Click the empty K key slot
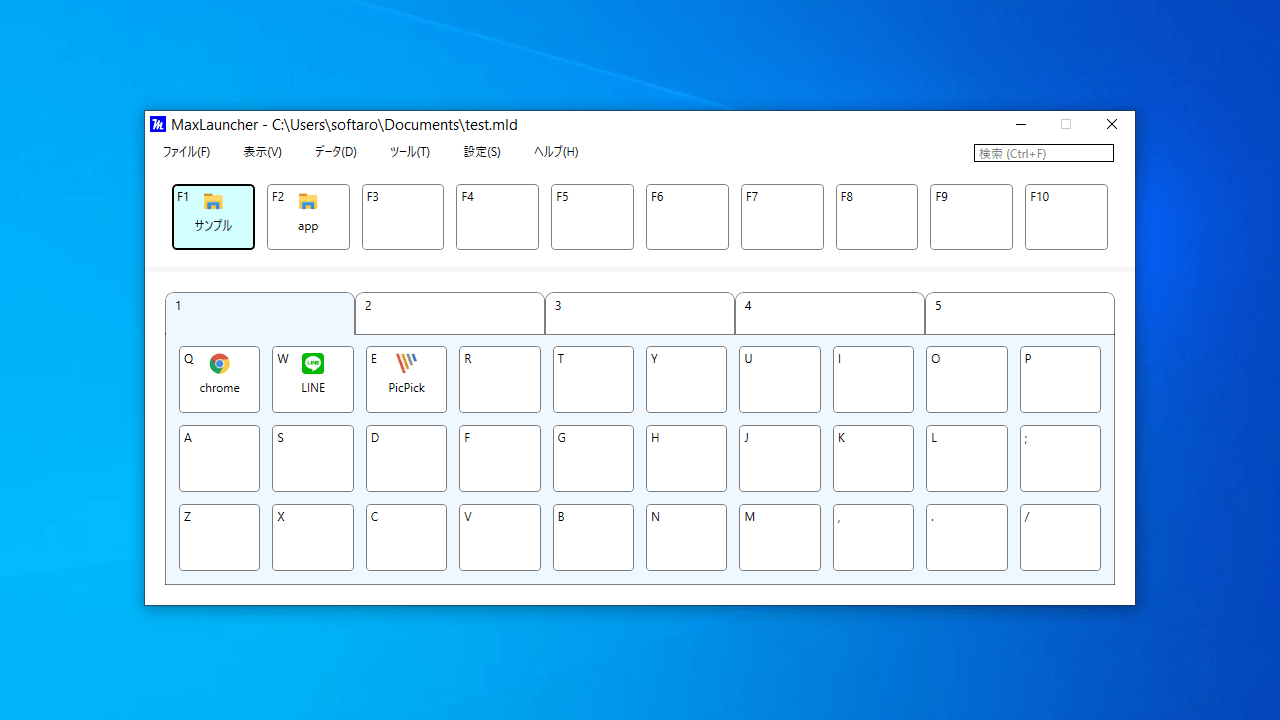 (x=873, y=458)
